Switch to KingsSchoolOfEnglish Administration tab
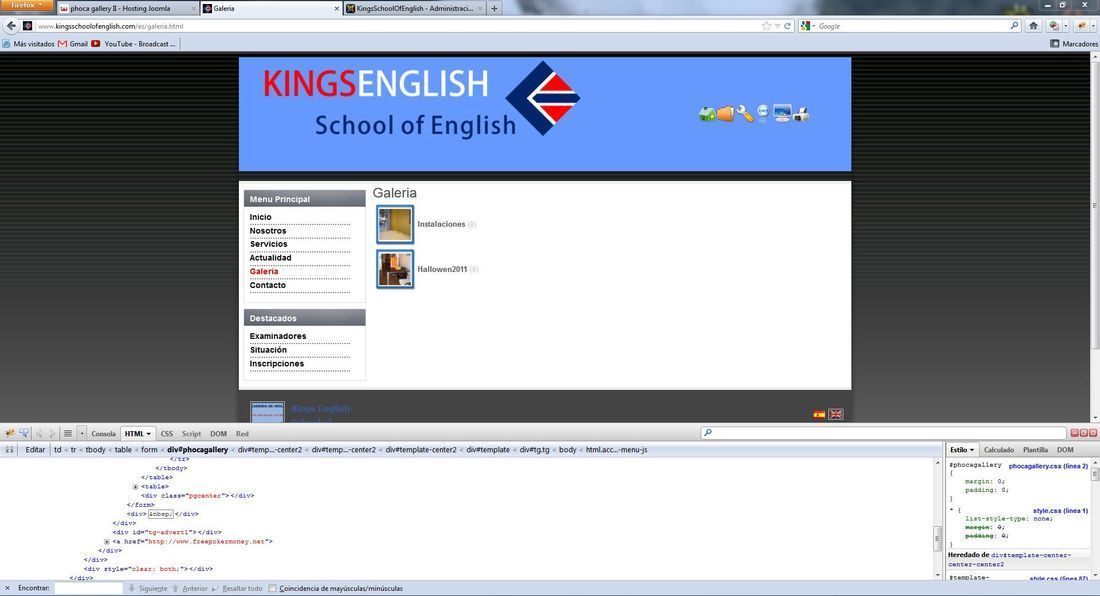1100x596 pixels. 413,8
